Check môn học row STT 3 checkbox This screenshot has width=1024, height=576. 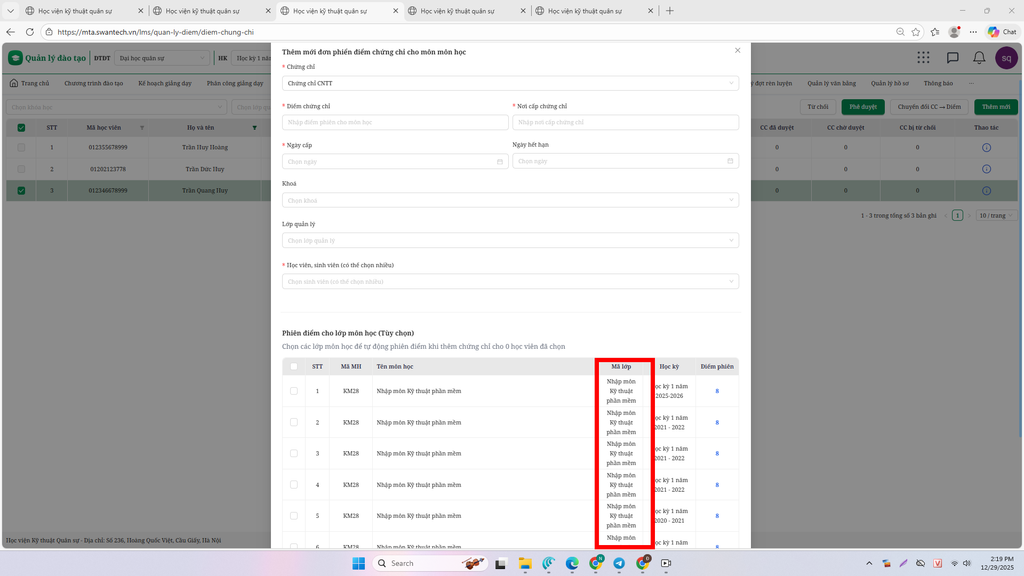coord(294,453)
